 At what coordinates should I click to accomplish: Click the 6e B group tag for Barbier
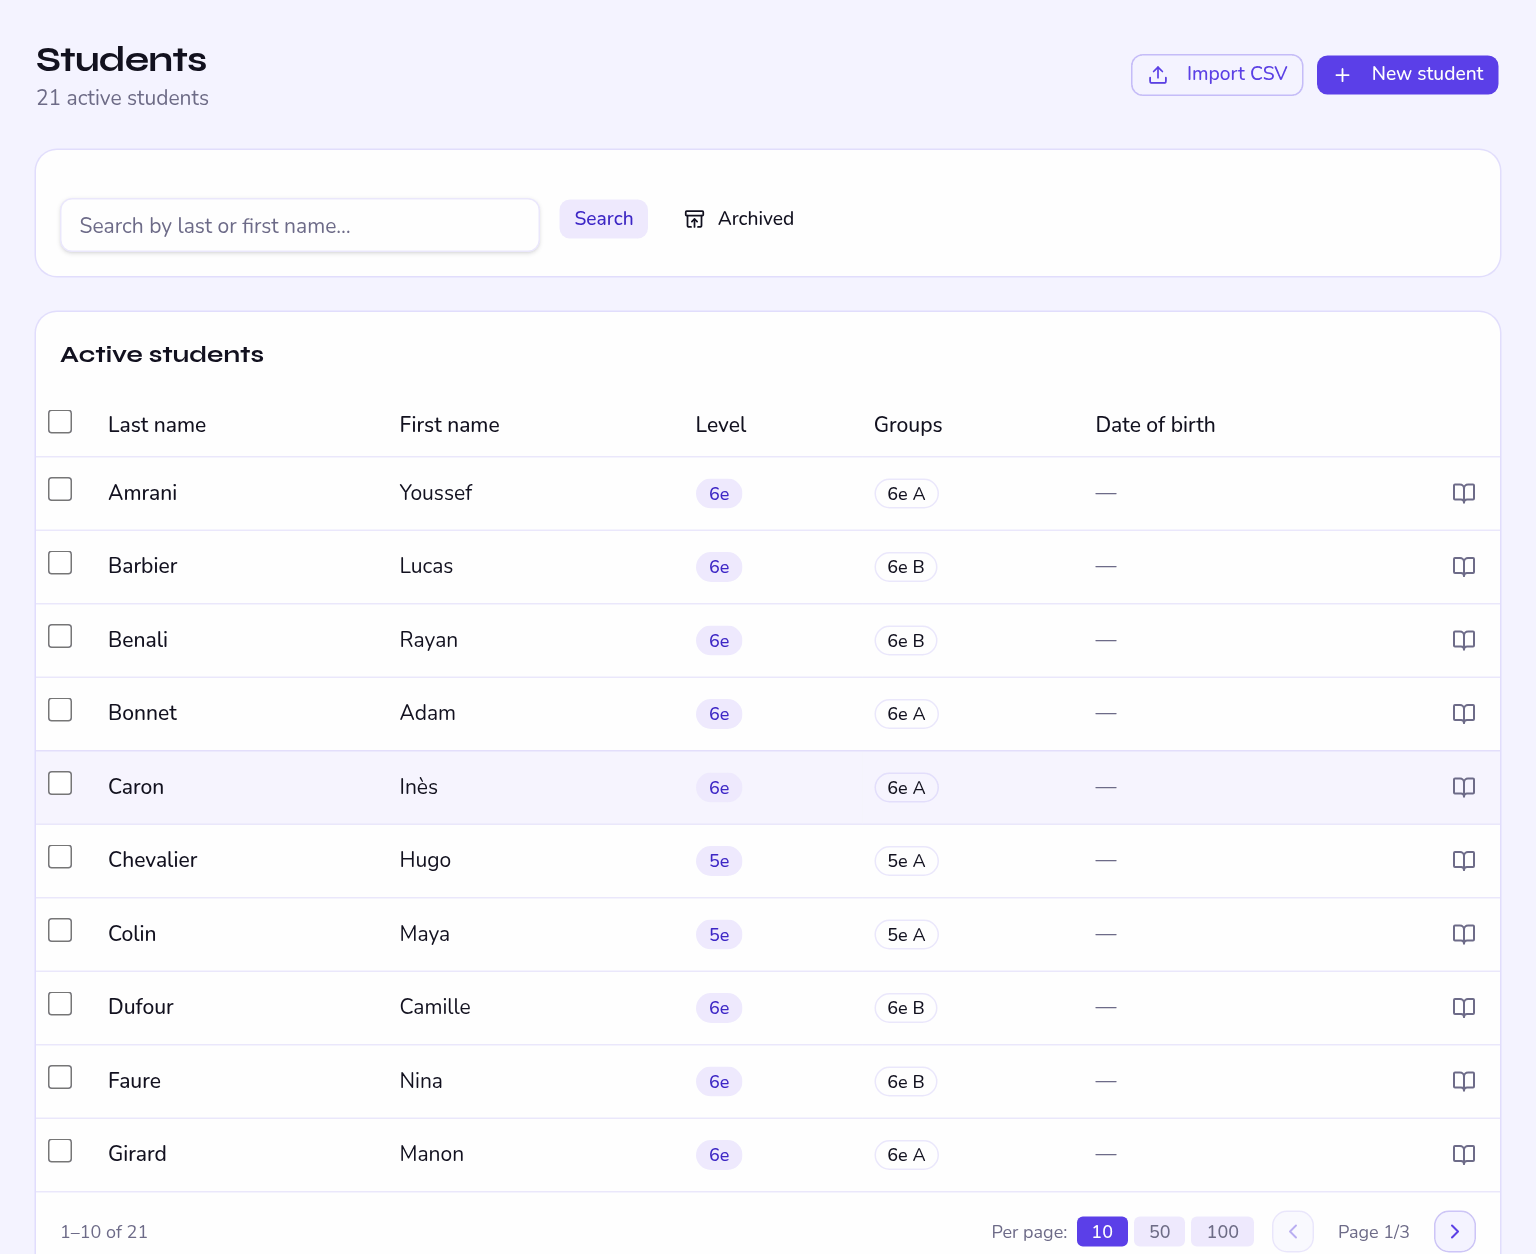906,567
